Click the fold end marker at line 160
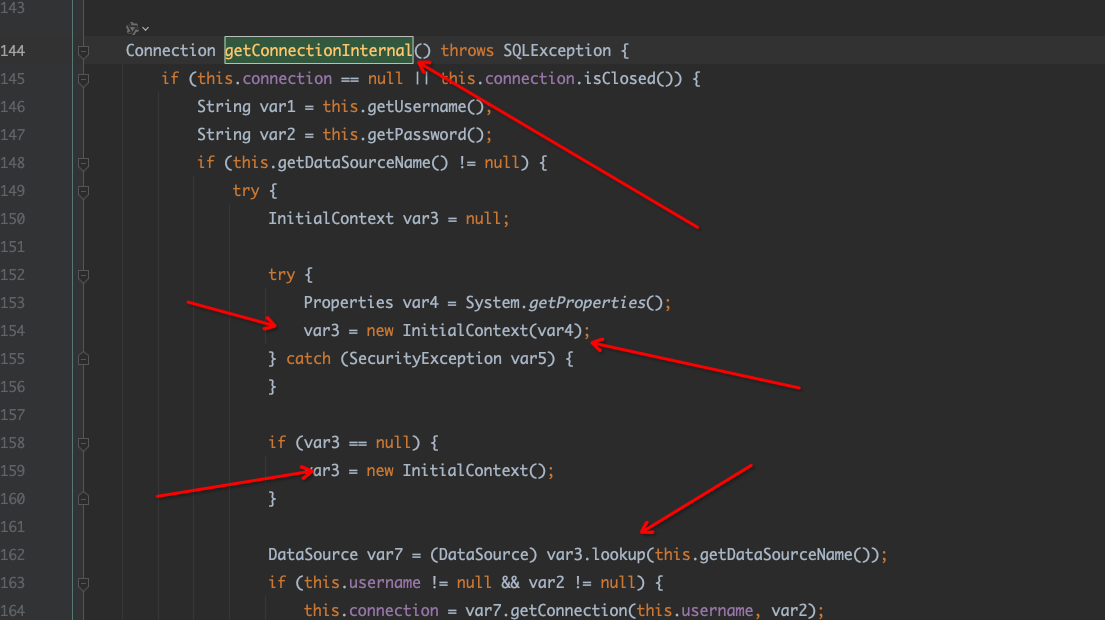 coord(84,498)
